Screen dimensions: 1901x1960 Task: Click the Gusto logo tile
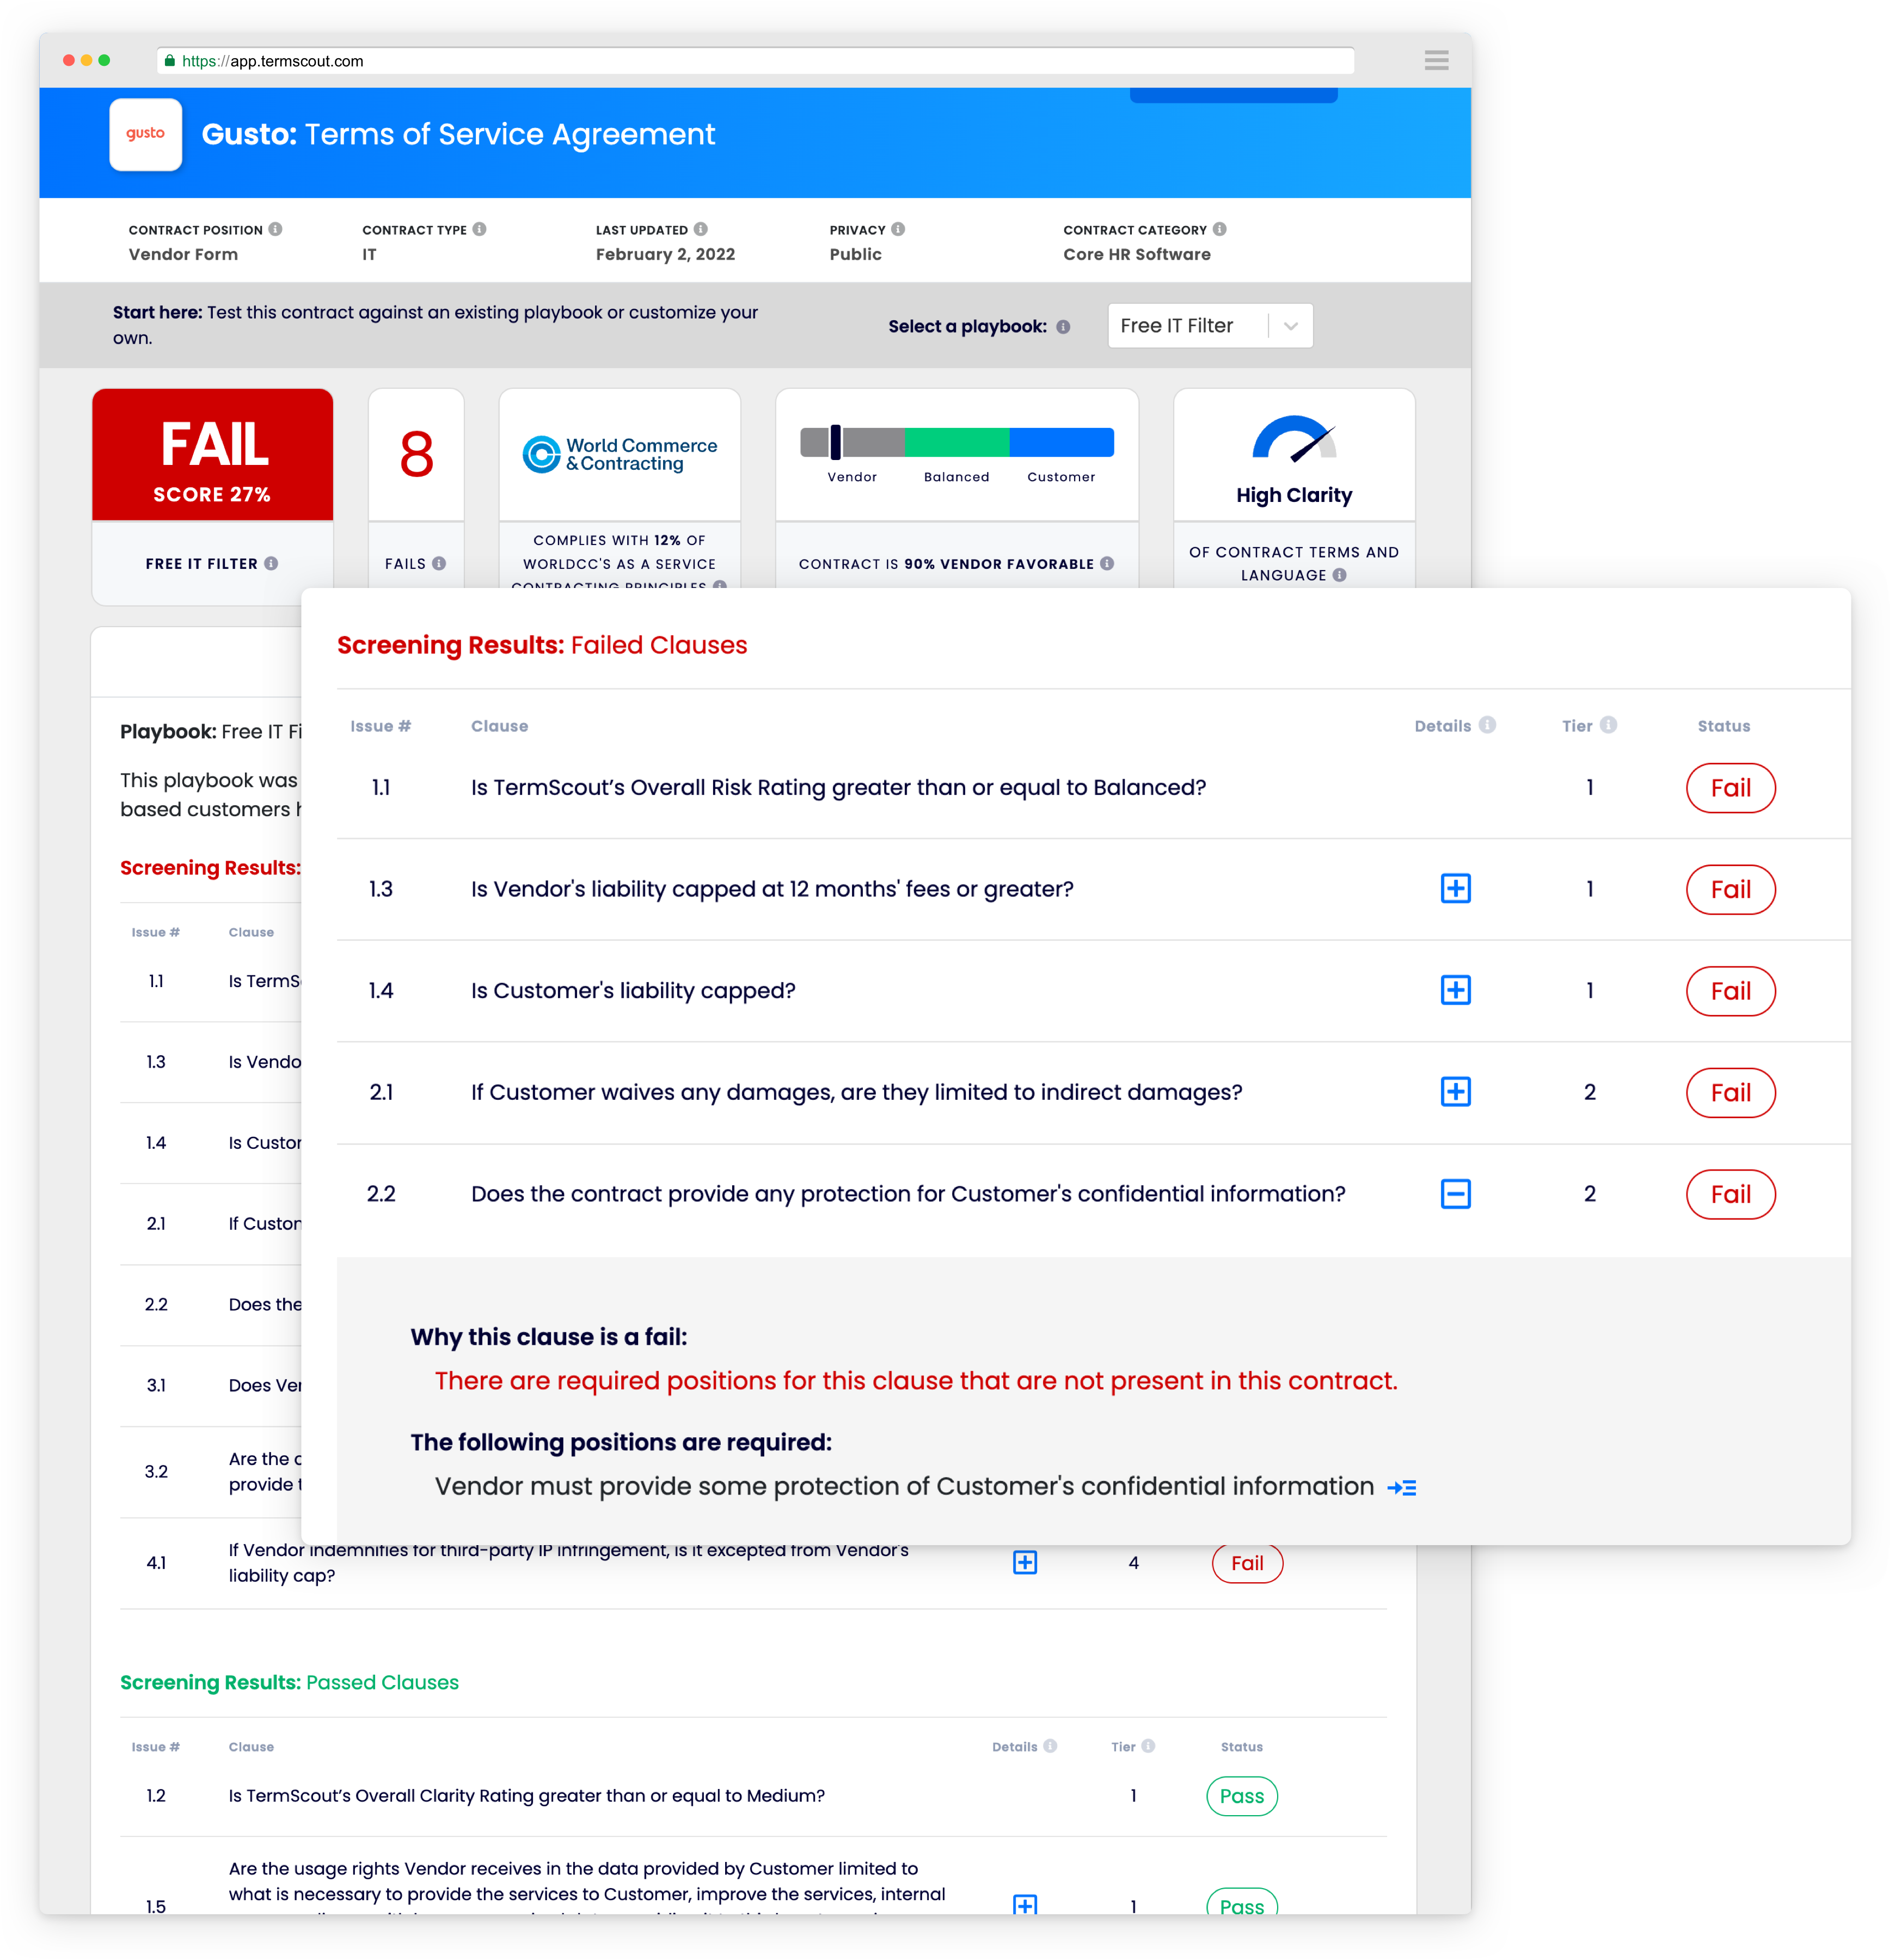pyautogui.click(x=146, y=134)
